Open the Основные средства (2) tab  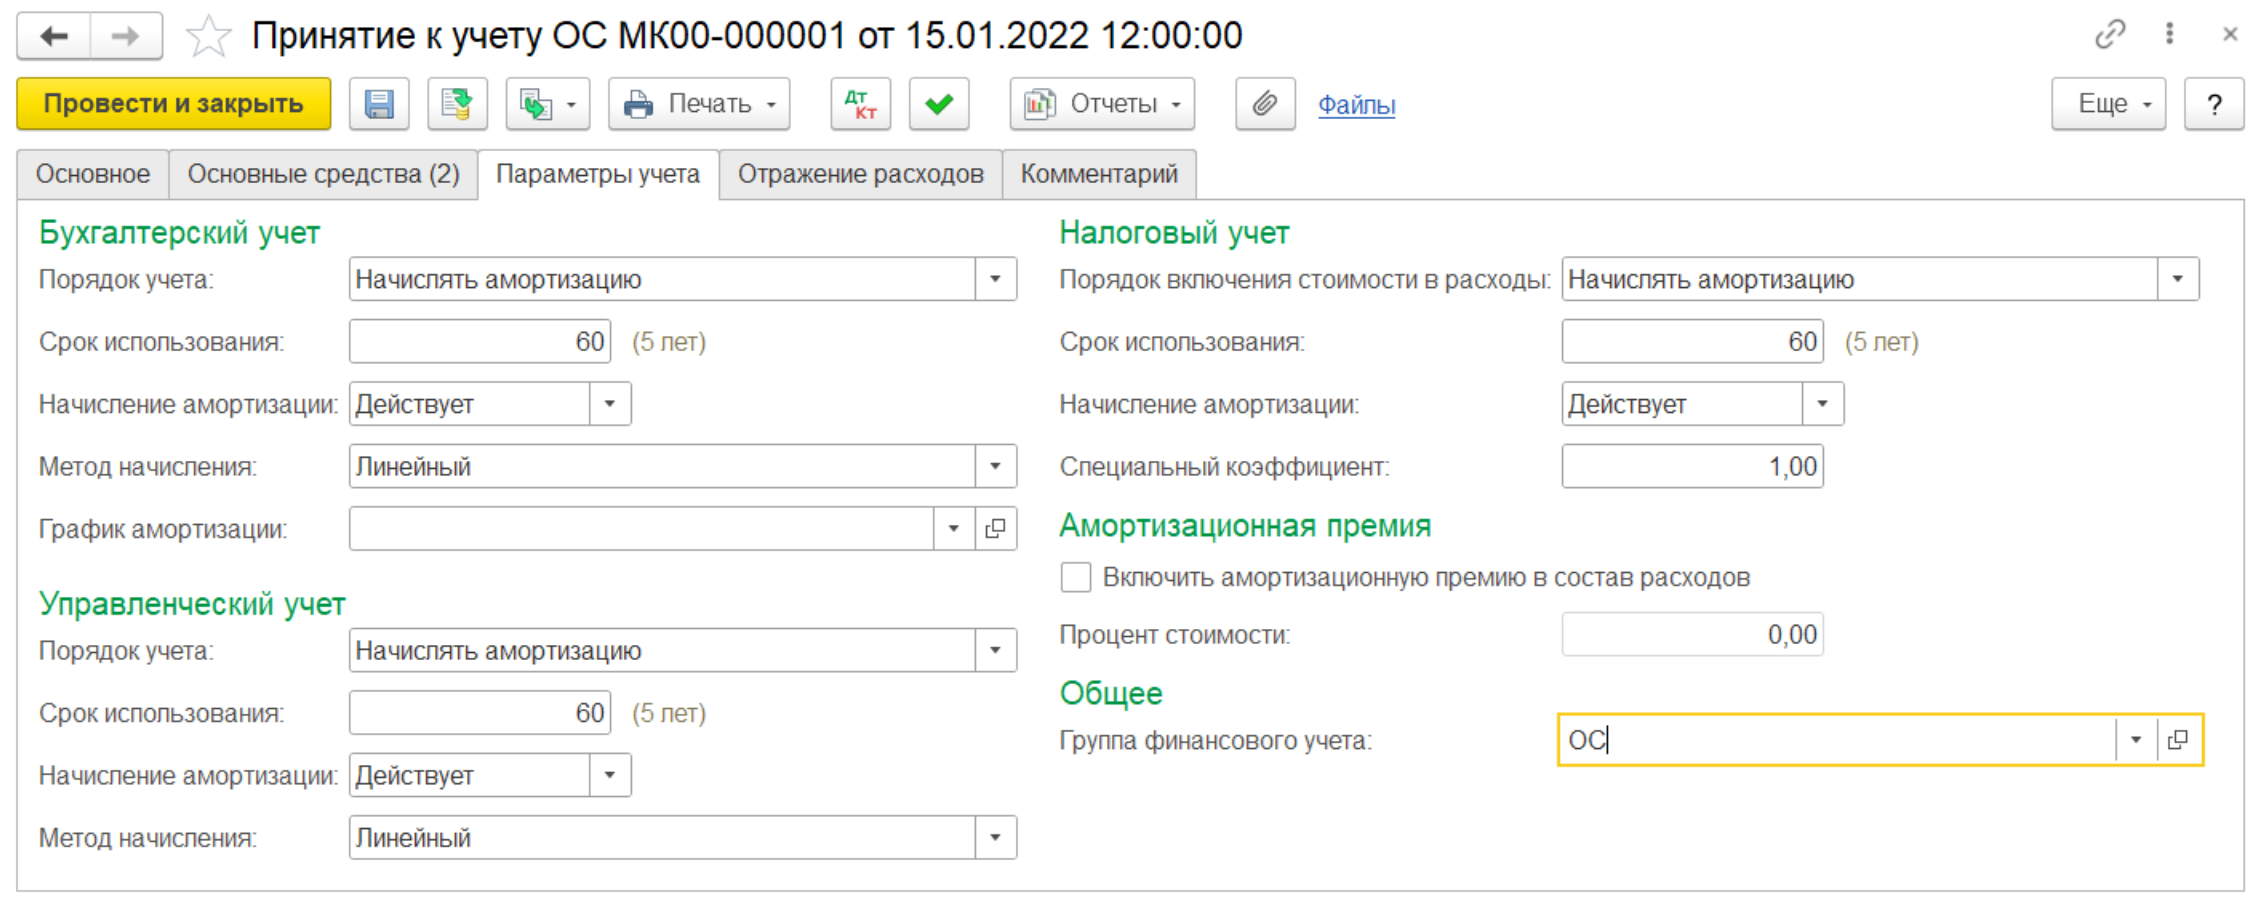[x=323, y=174]
